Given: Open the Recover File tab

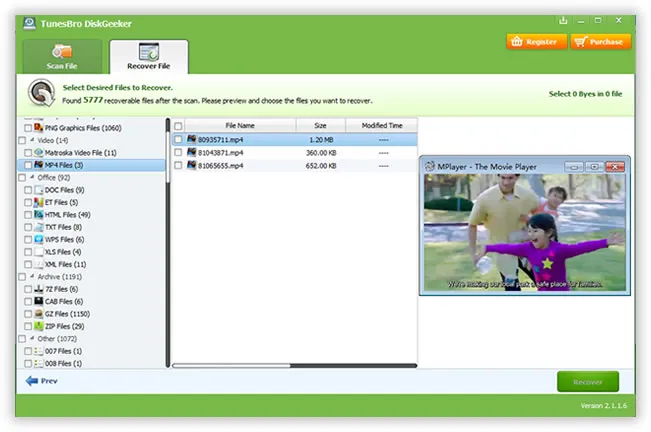Looking at the screenshot, I should click(x=149, y=58).
